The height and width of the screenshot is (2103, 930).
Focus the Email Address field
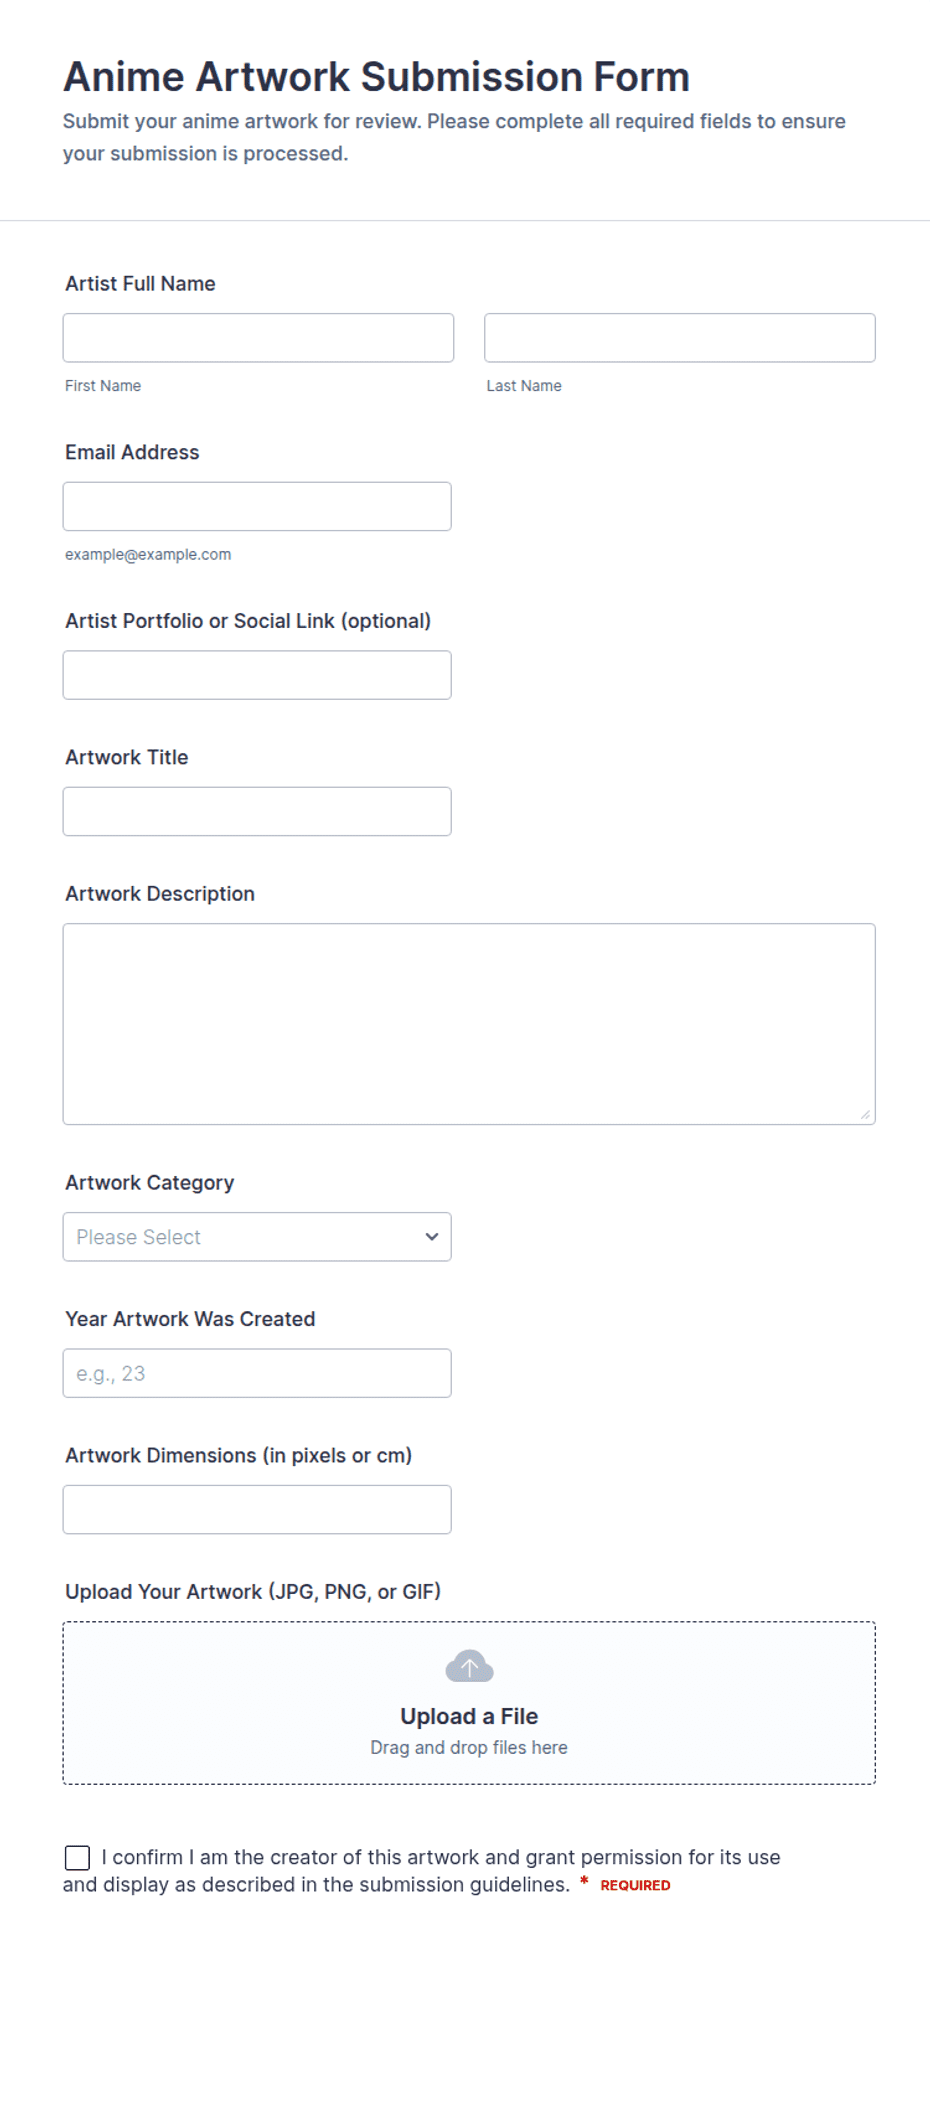tap(257, 506)
